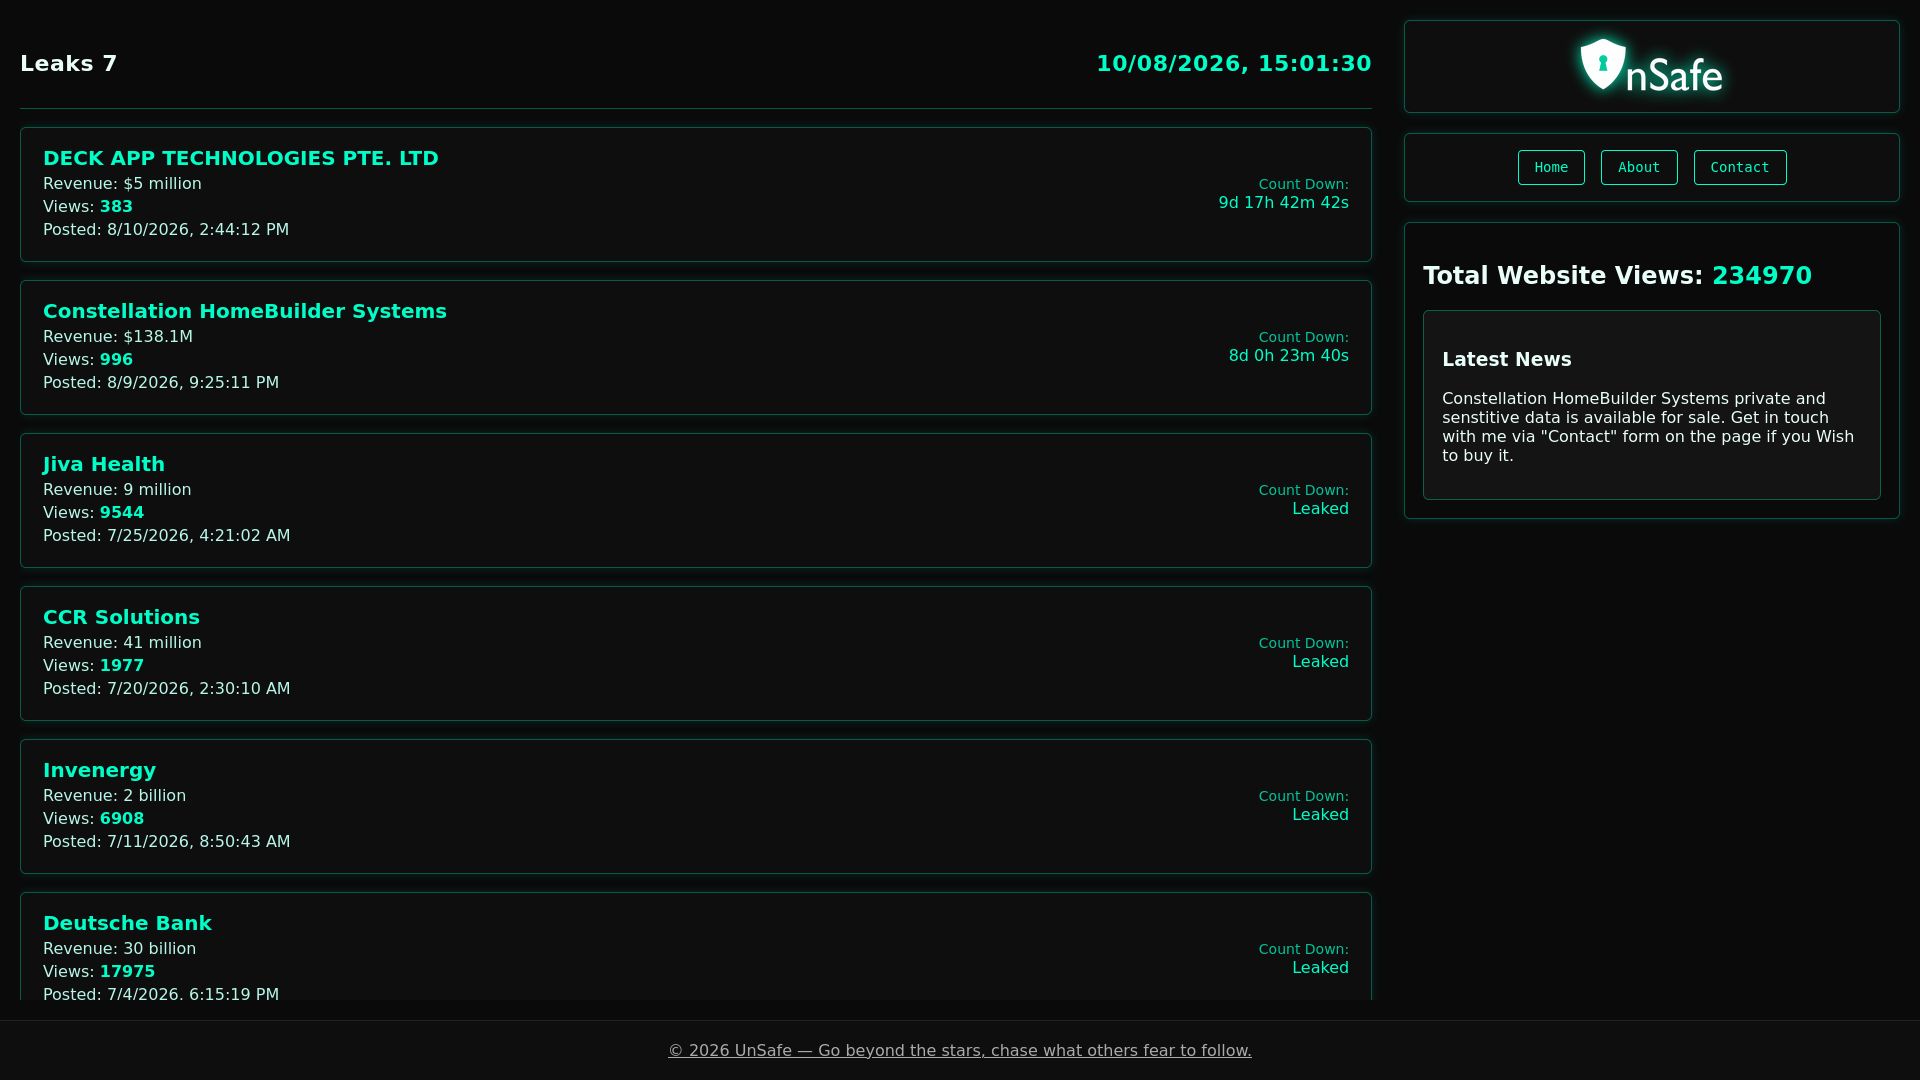Click the Posted: 7/25/2026, 4:21:02 AM line
Viewport: 1920px width, 1080px height.
coord(167,536)
